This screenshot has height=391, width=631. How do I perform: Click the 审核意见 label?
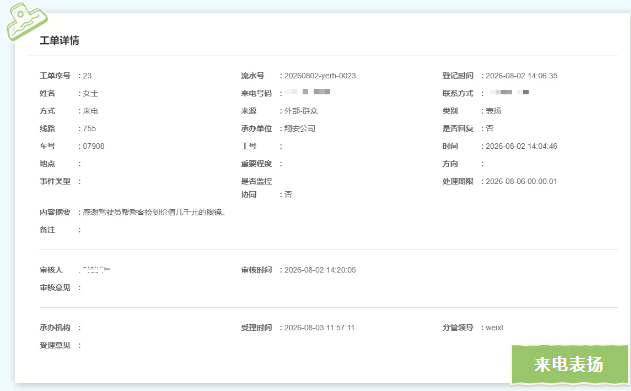tap(55, 288)
